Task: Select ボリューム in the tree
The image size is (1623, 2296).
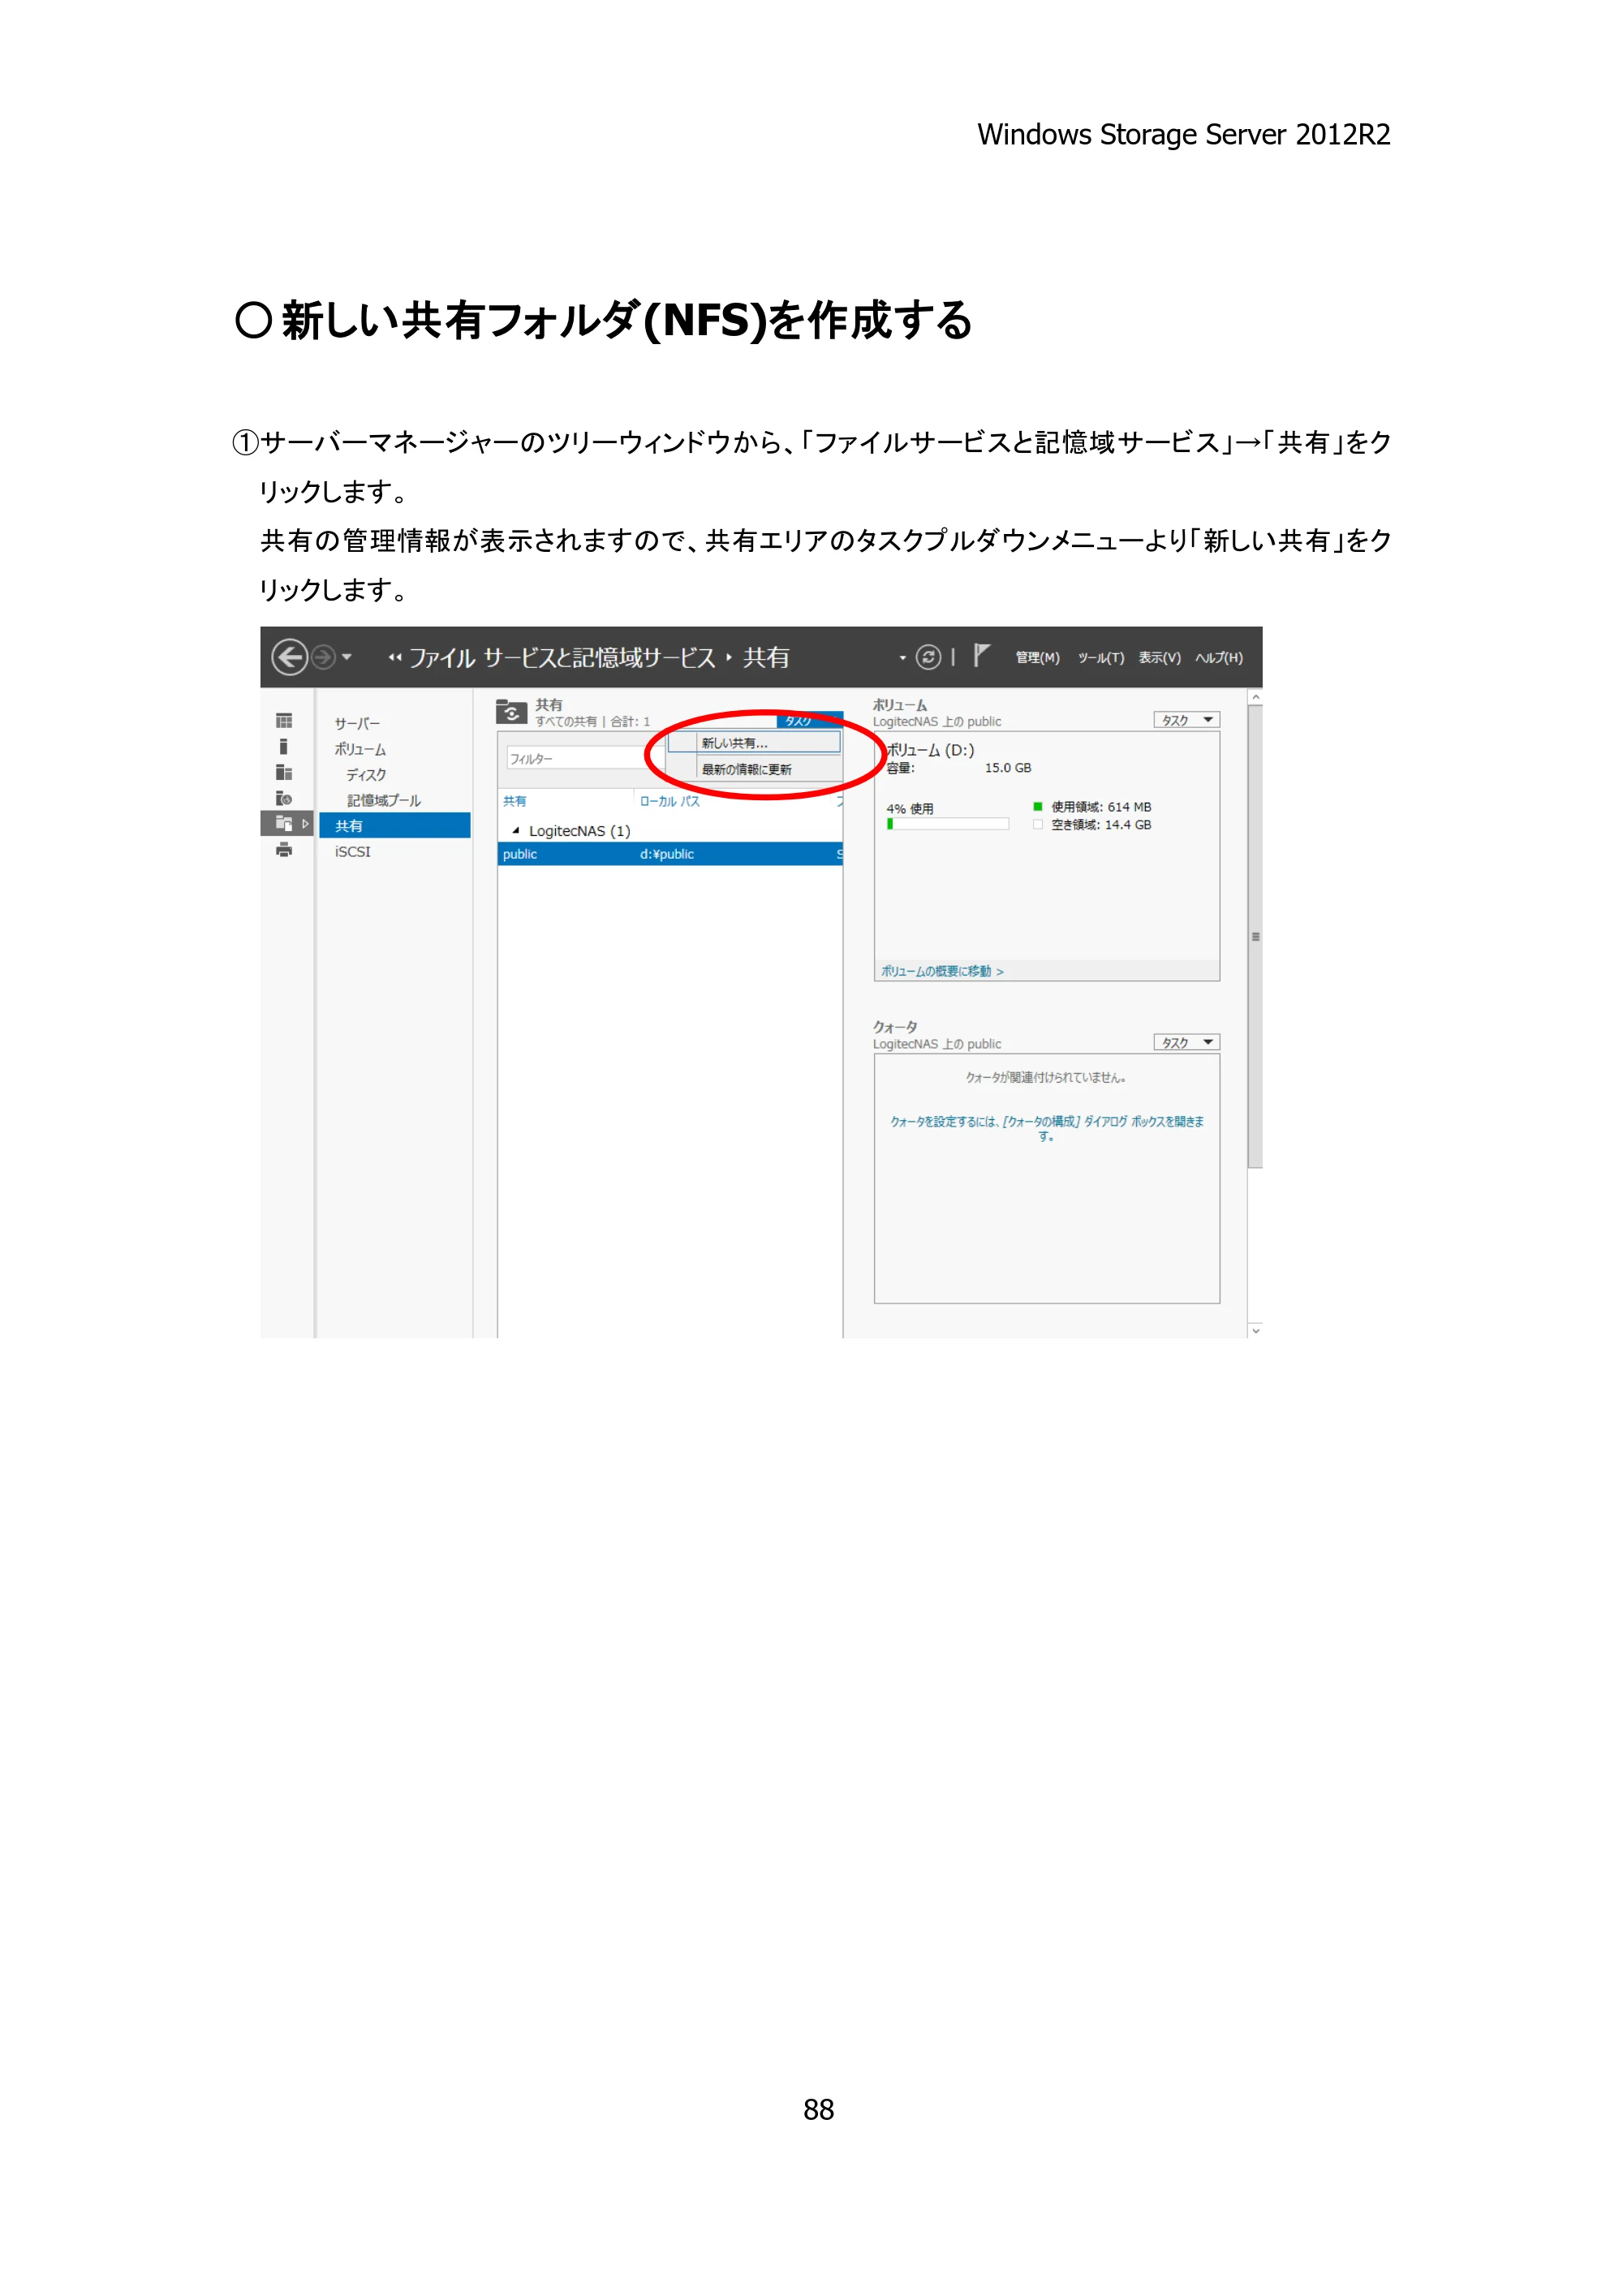Action: coord(360,749)
